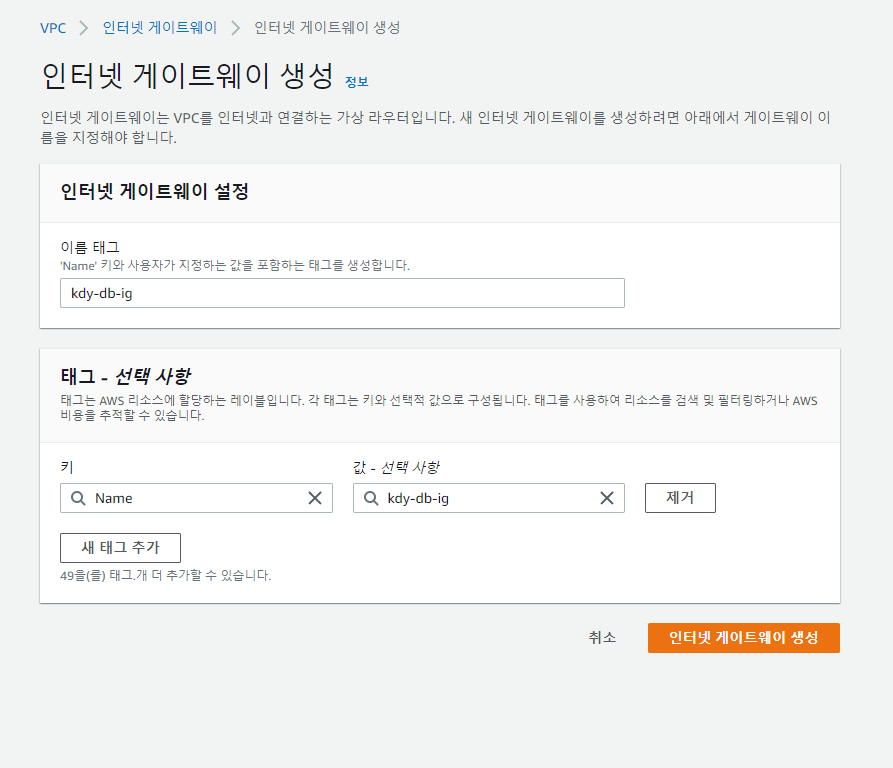Clear the kdy-db-ig value field with X
The height and width of the screenshot is (768, 893).
pyautogui.click(x=607, y=498)
